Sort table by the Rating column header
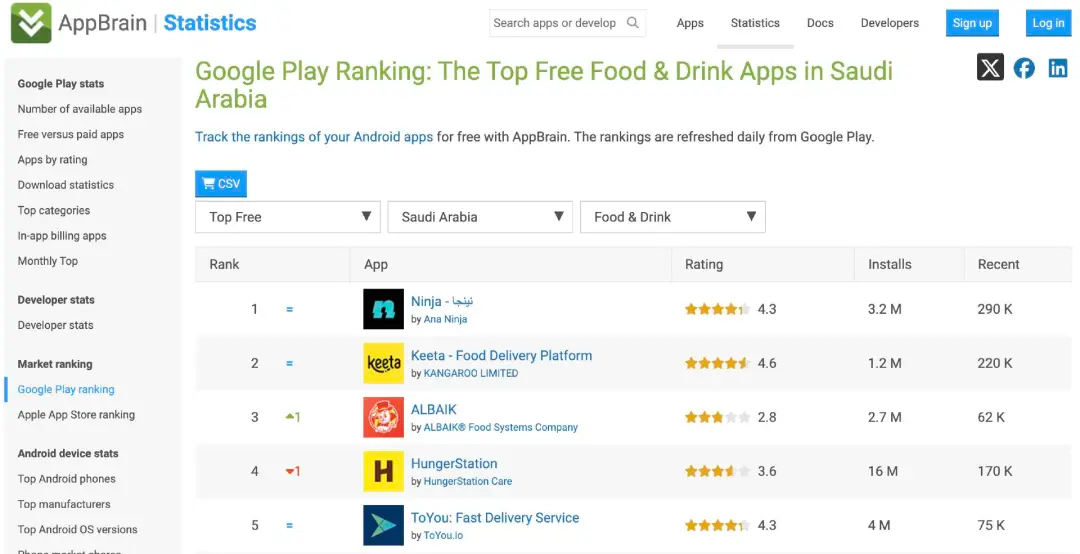This screenshot has width=1080, height=554. pyautogui.click(x=704, y=265)
